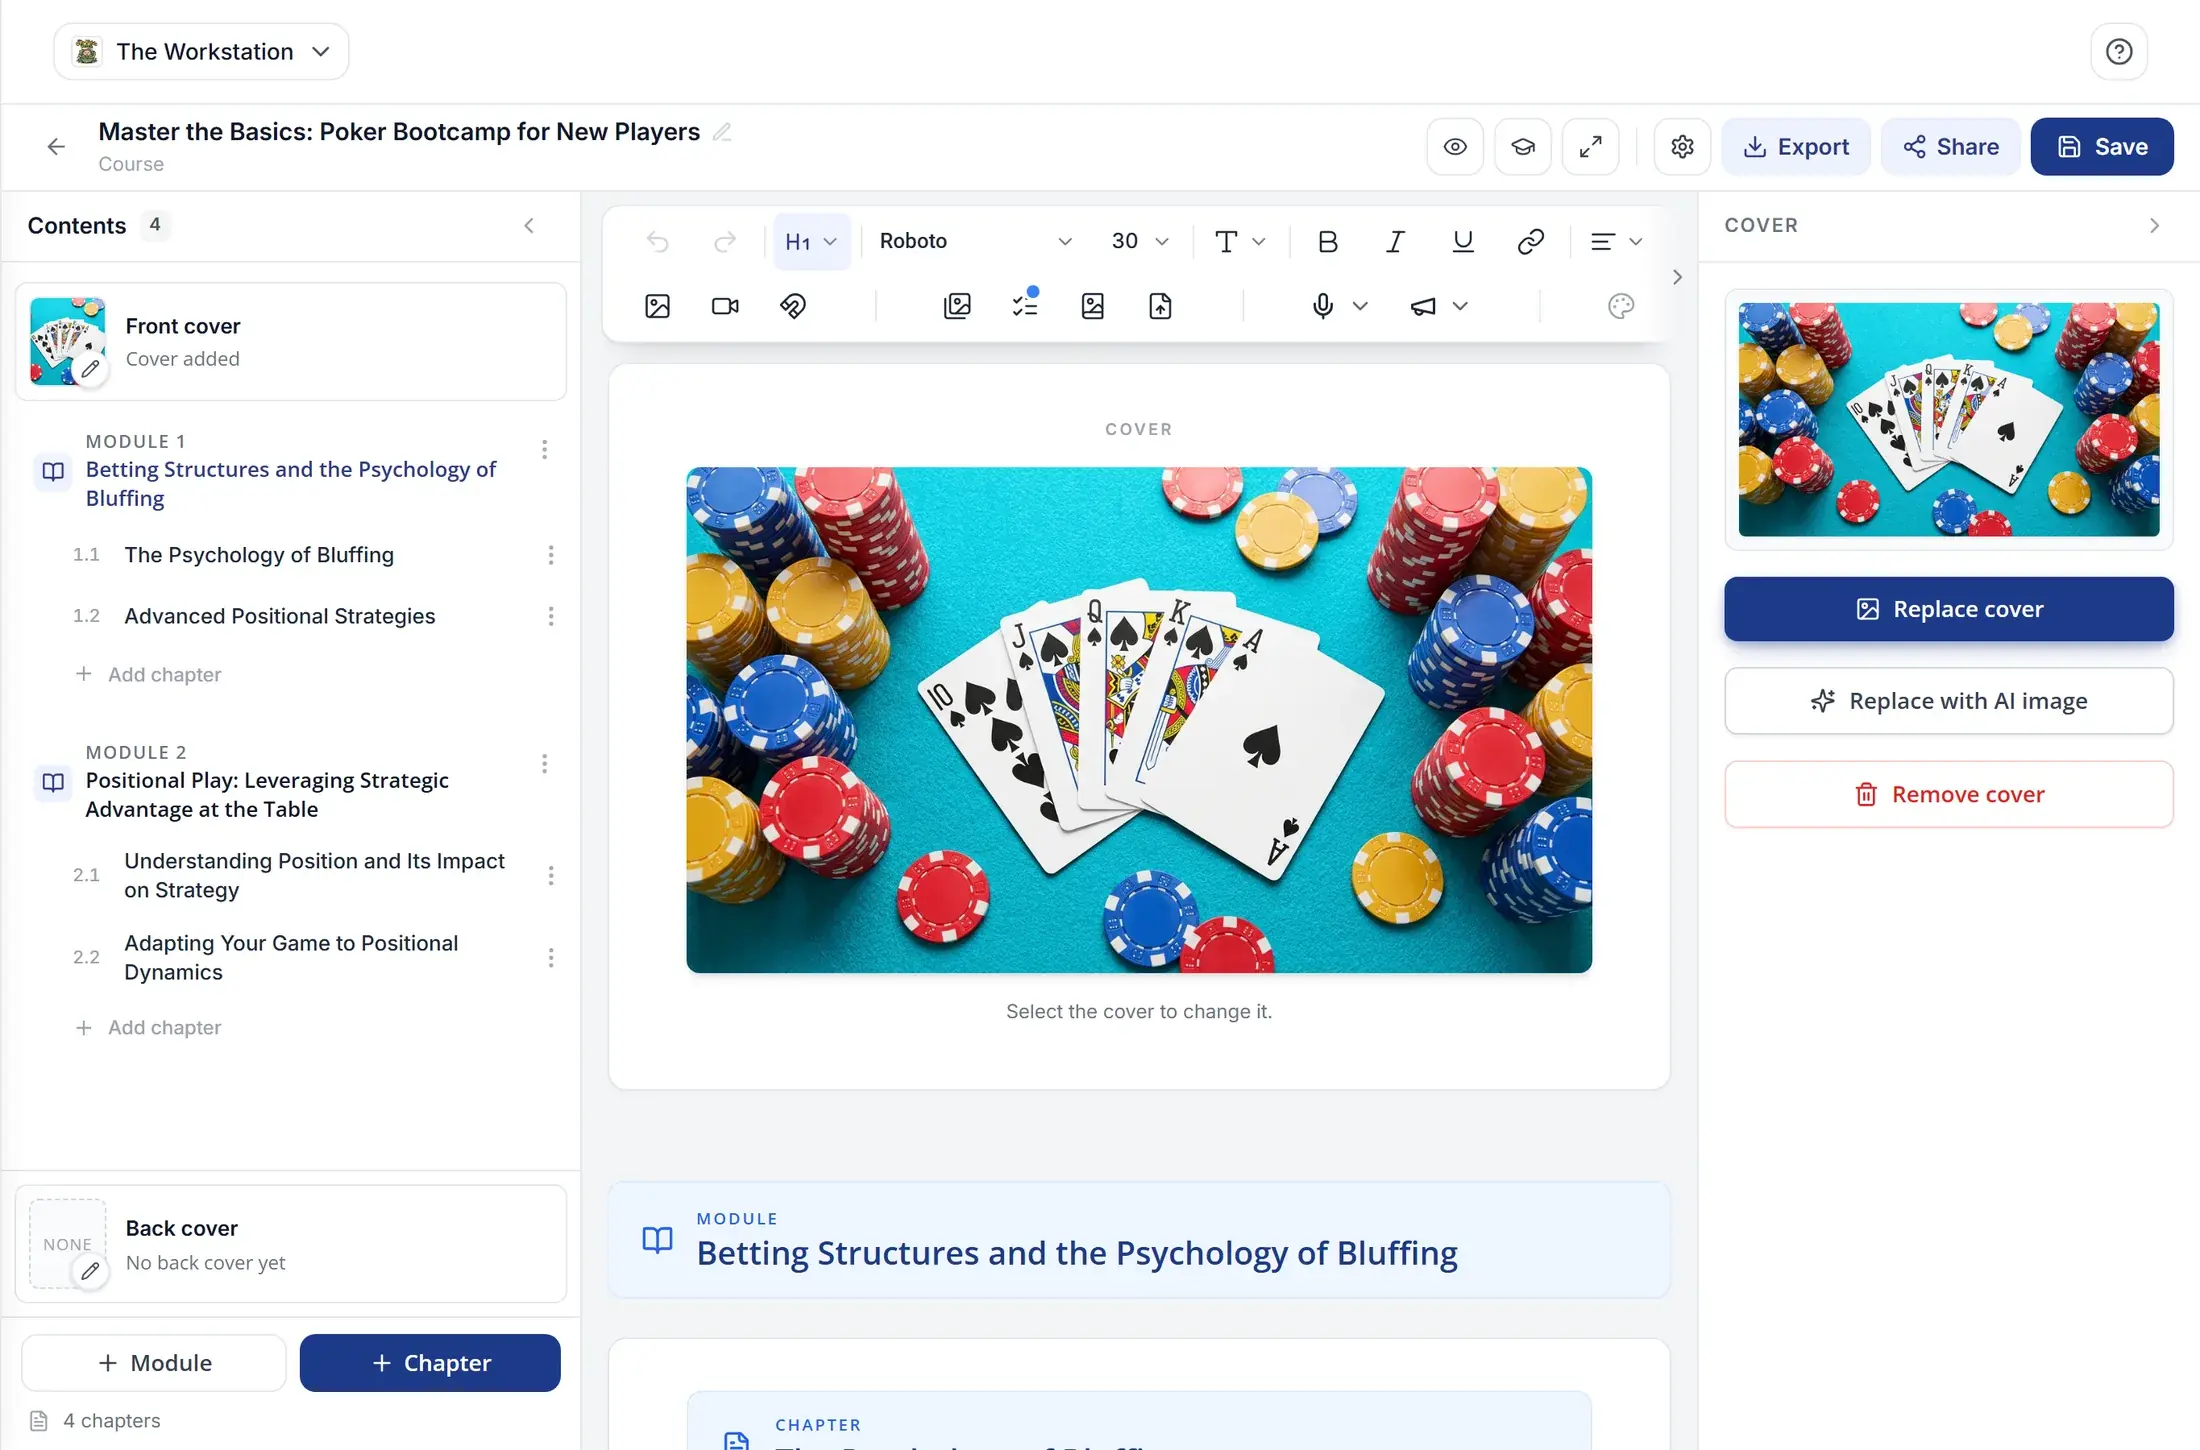The height and width of the screenshot is (1450, 2200).
Task: Go back with the left arrow icon
Action: (x=56, y=147)
